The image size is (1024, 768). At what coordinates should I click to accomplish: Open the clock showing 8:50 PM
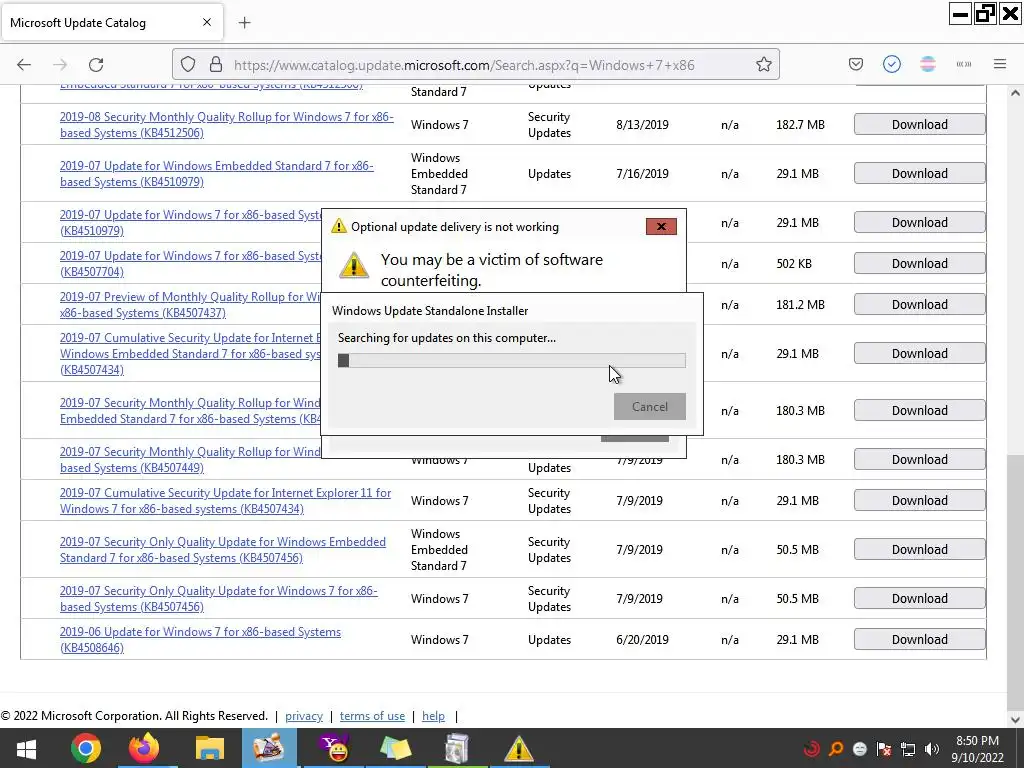click(x=977, y=749)
